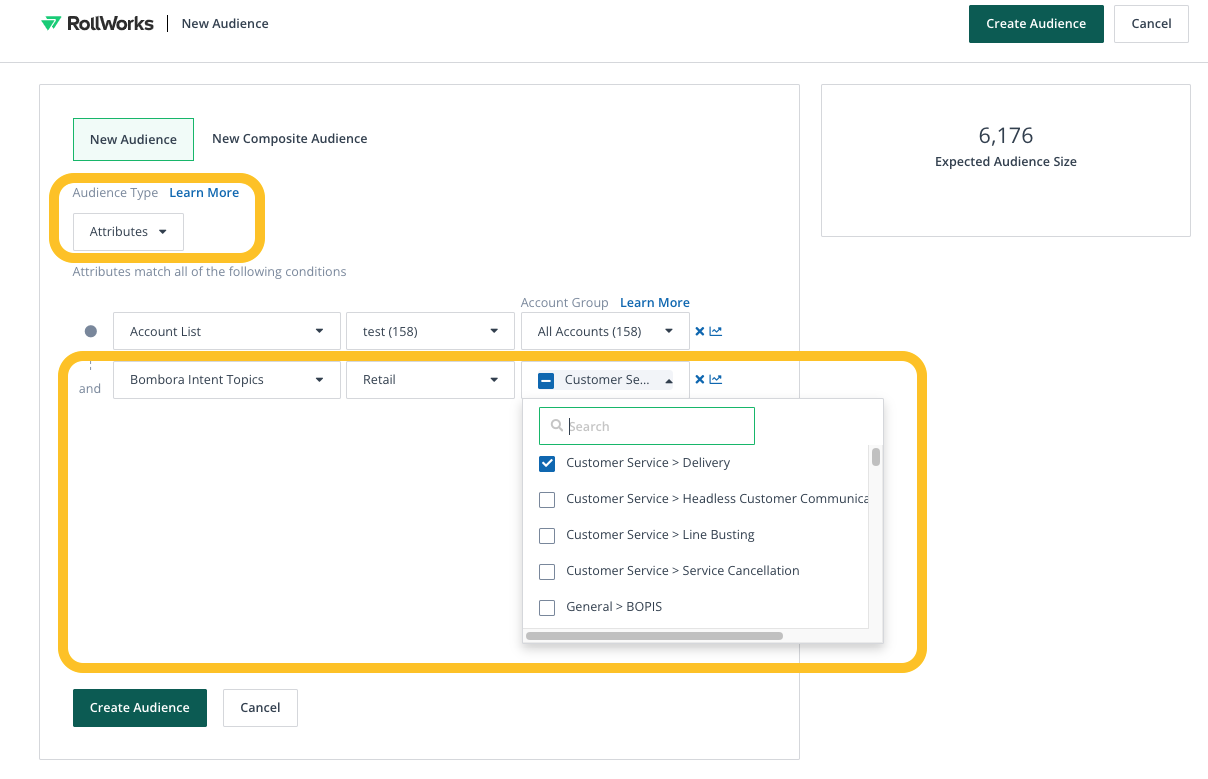Open the Retail category dropdown
Screen dimensions: 1208x779
click(431, 379)
